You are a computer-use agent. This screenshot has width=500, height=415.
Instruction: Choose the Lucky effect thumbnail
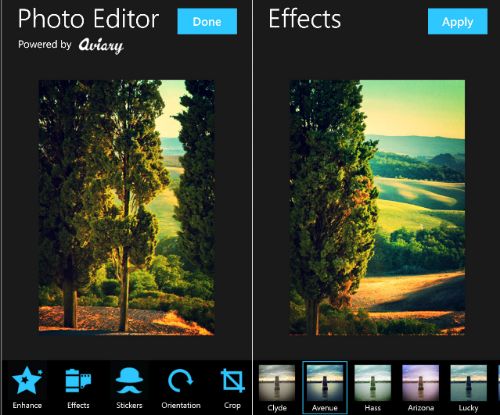[468, 383]
